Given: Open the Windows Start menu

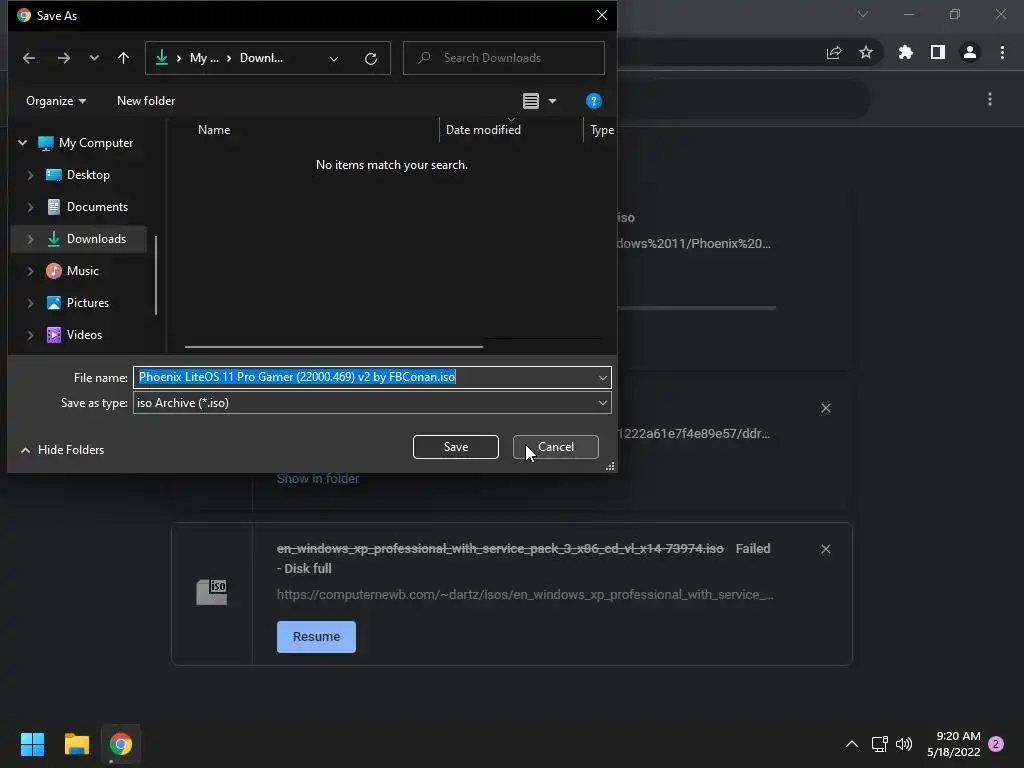Looking at the screenshot, I should tap(32, 744).
